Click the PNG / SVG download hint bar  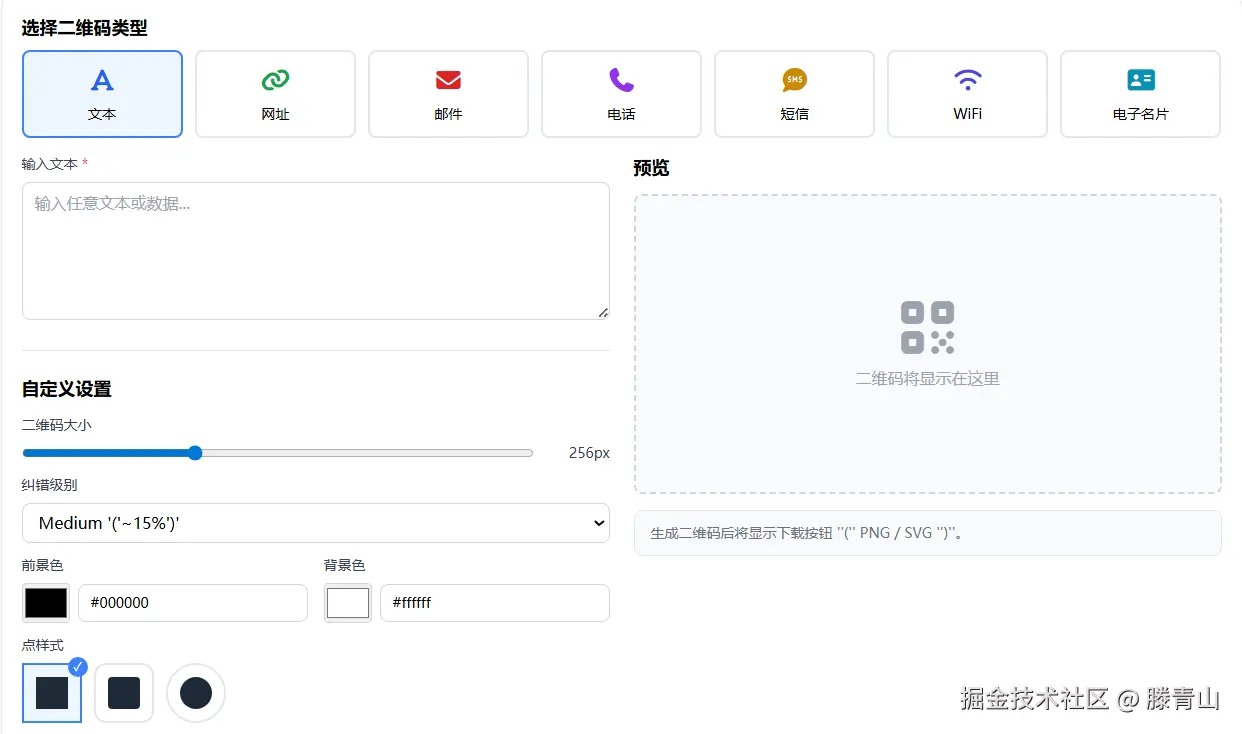tap(926, 532)
